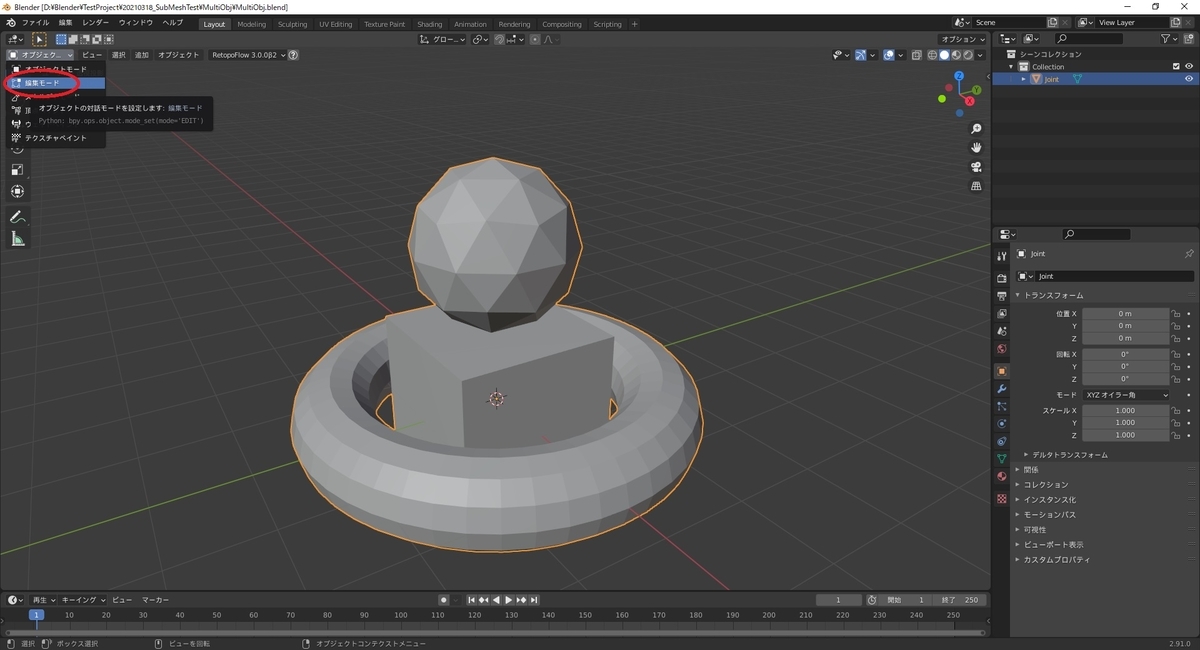Open the outliner filter dropdown
Viewport: 1200px width, 650px height.
[1170, 39]
